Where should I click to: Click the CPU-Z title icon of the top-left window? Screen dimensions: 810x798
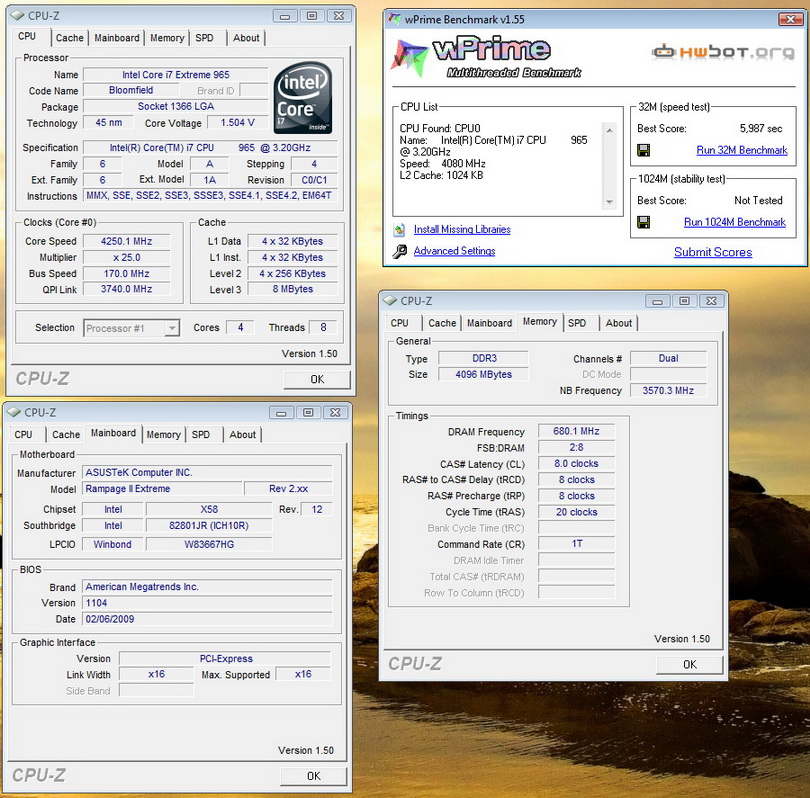pos(18,15)
